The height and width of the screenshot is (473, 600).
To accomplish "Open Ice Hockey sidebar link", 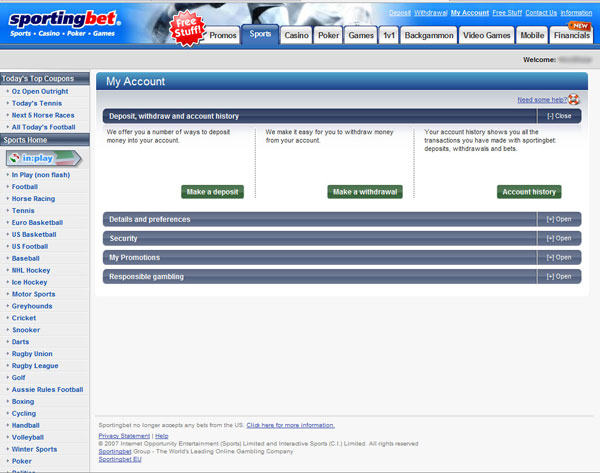I will pyautogui.click(x=29, y=282).
